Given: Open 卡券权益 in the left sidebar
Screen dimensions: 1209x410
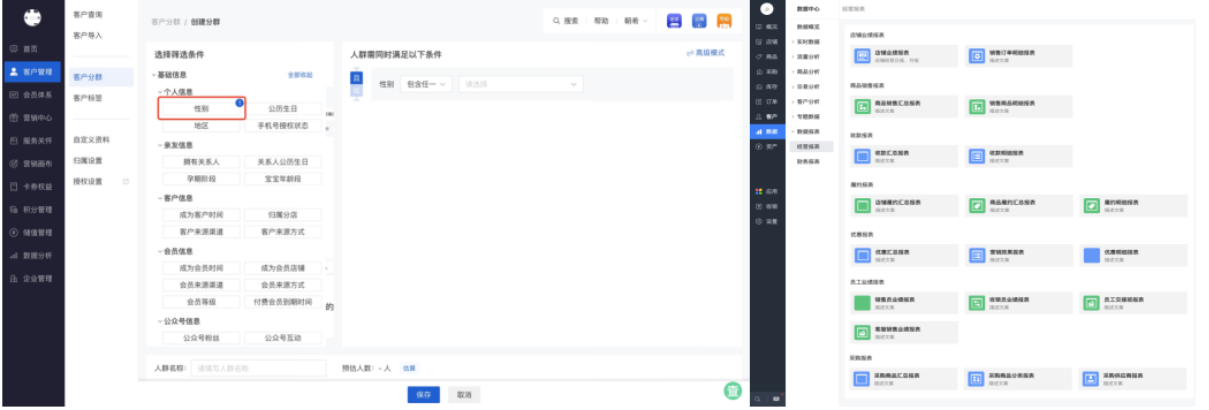Looking at the screenshot, I should click(x=32, y=187).
